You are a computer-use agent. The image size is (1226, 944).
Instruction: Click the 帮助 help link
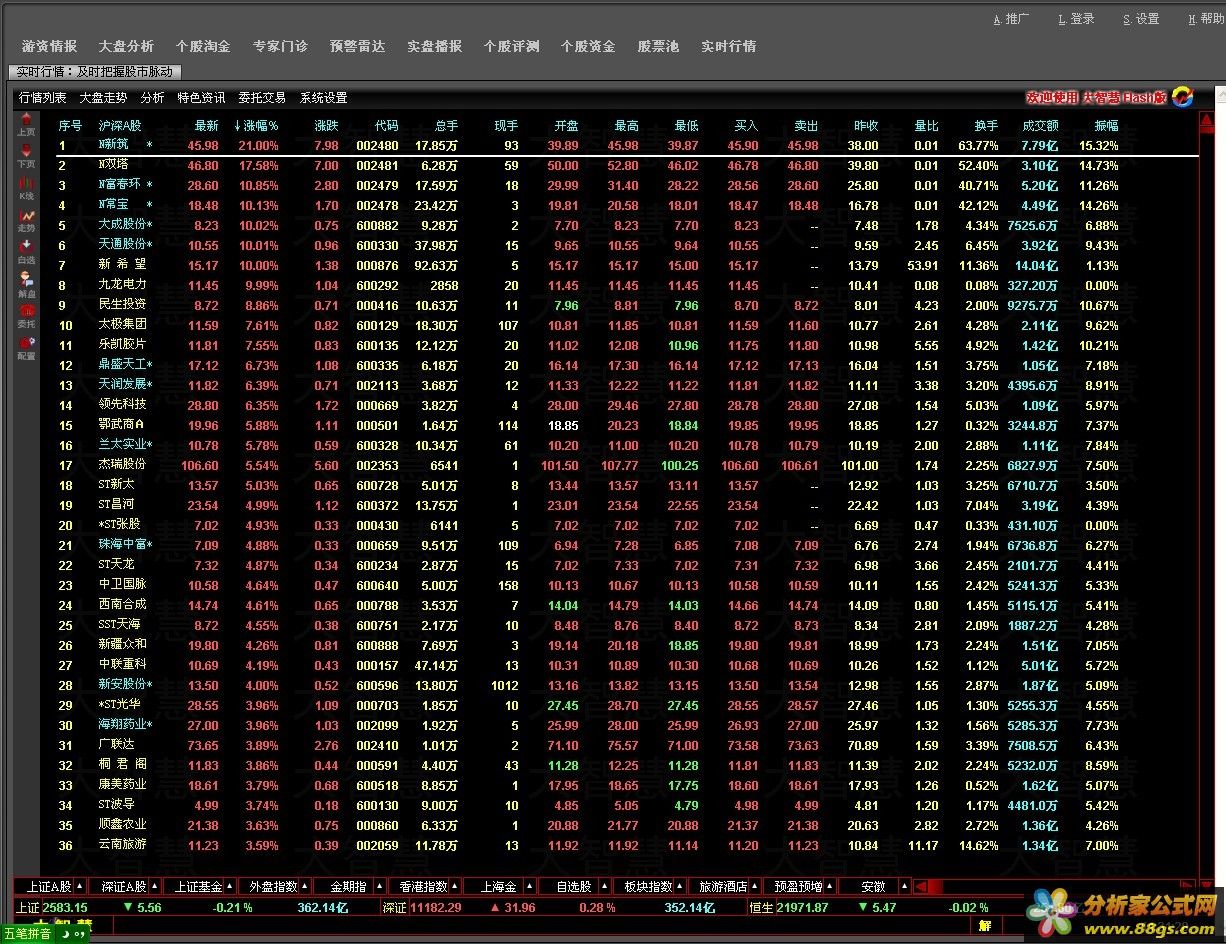[x=1206, y=19]
